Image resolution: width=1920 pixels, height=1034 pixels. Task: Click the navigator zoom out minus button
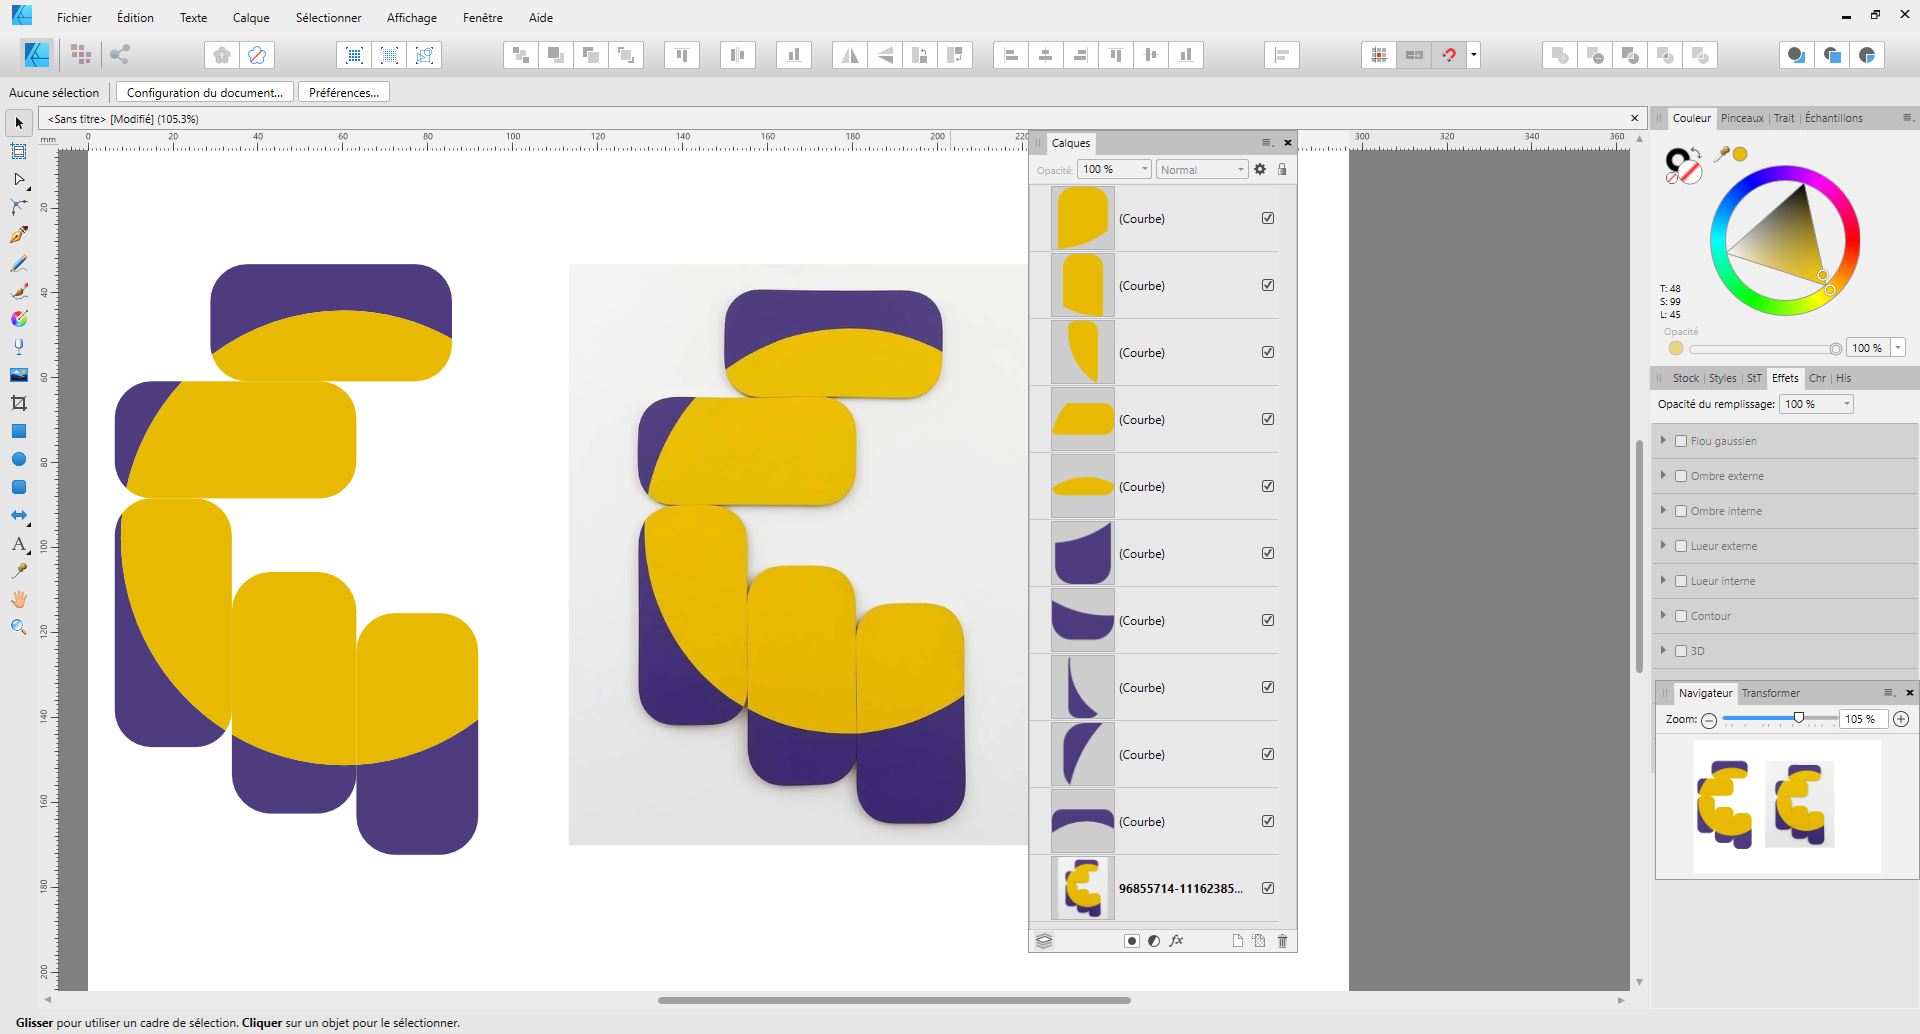[x=1709, y=720]
